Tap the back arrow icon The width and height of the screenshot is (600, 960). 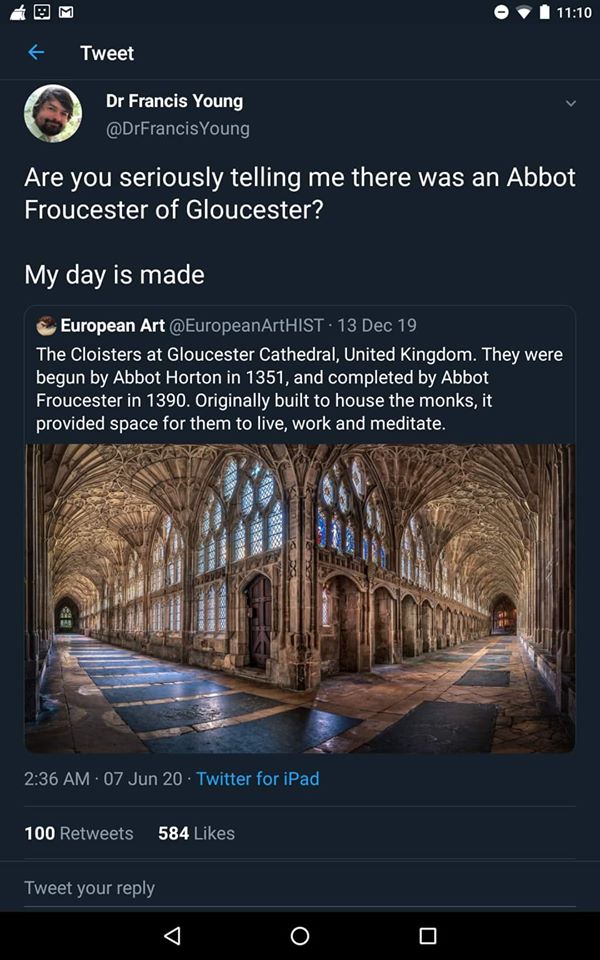tap(36, 52)
